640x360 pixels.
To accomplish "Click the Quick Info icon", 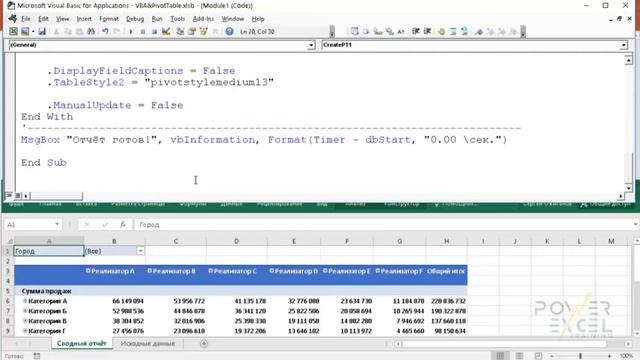I will 378,31.
